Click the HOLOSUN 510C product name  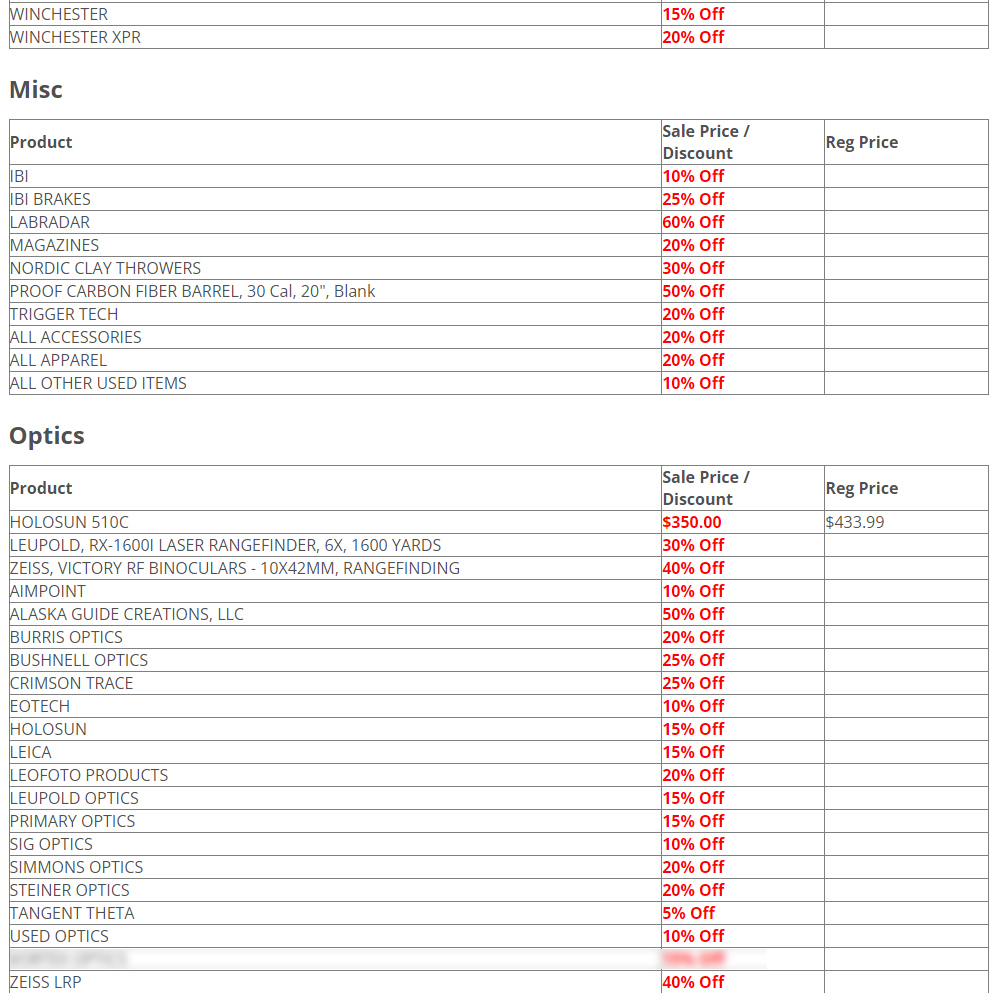69,522
